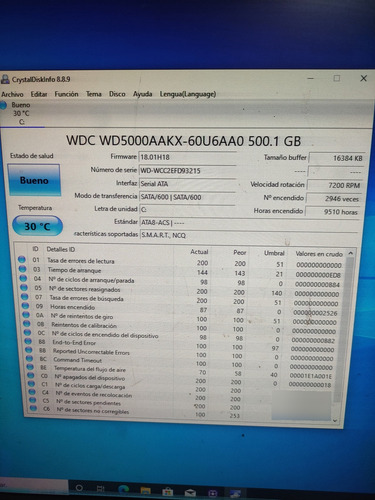Click the status dot for Nº de sectores reasignados
The height and width of the screenshot is (500, 375).
click(24, 287)
